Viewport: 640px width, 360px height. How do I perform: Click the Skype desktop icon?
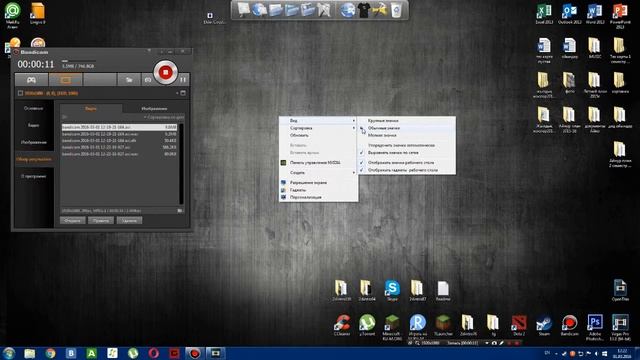tap(392, 291)
